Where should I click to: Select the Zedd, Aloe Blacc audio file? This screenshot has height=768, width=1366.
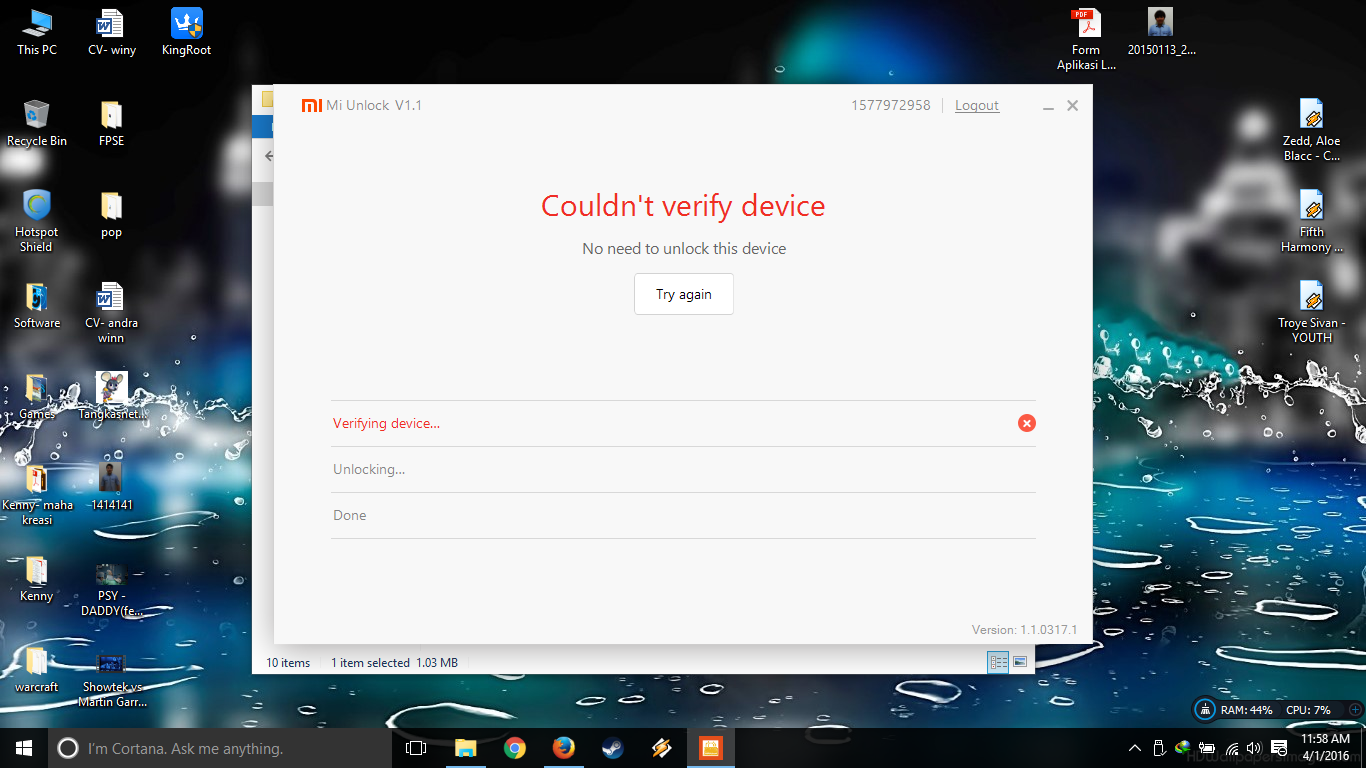pyautogui.click(x=1312, y=130)
